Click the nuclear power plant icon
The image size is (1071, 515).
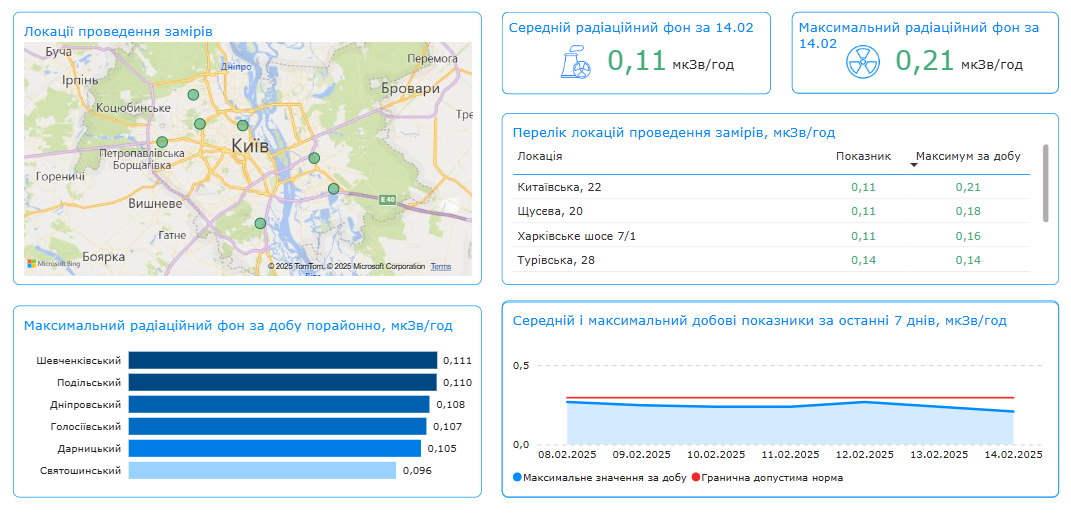pos(577,63)
